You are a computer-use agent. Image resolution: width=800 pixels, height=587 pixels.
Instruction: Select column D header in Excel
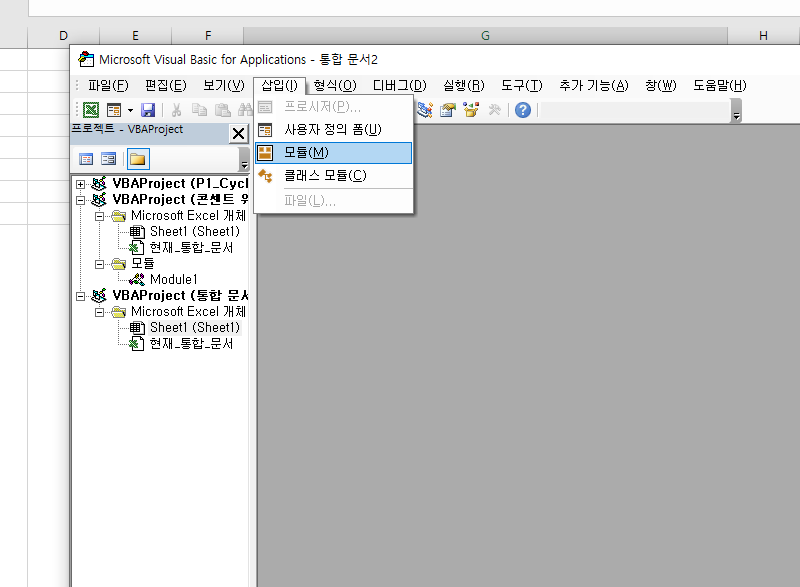pos(63,36)
